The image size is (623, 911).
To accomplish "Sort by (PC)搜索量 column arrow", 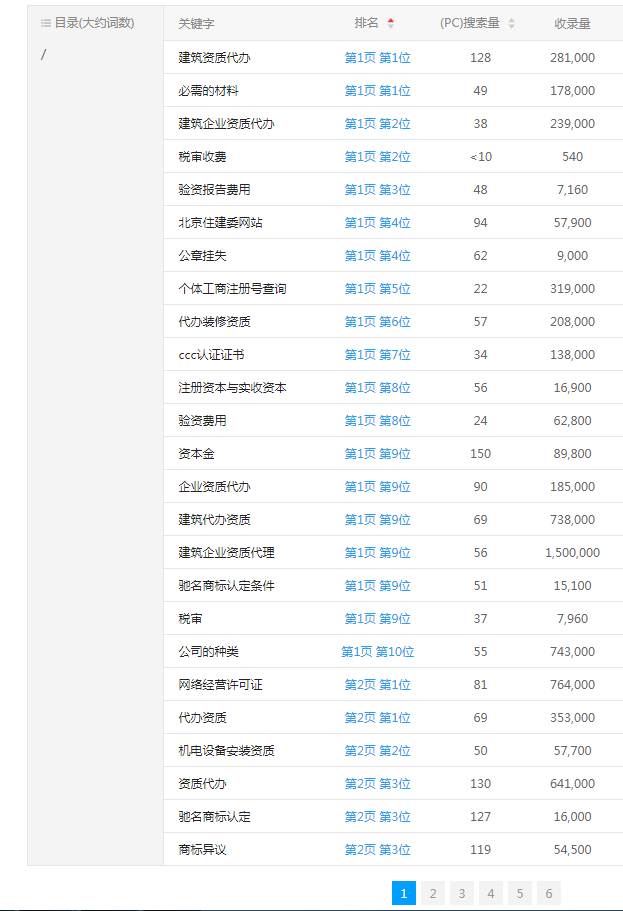I will pyautogui.click(x=512, y=23).
